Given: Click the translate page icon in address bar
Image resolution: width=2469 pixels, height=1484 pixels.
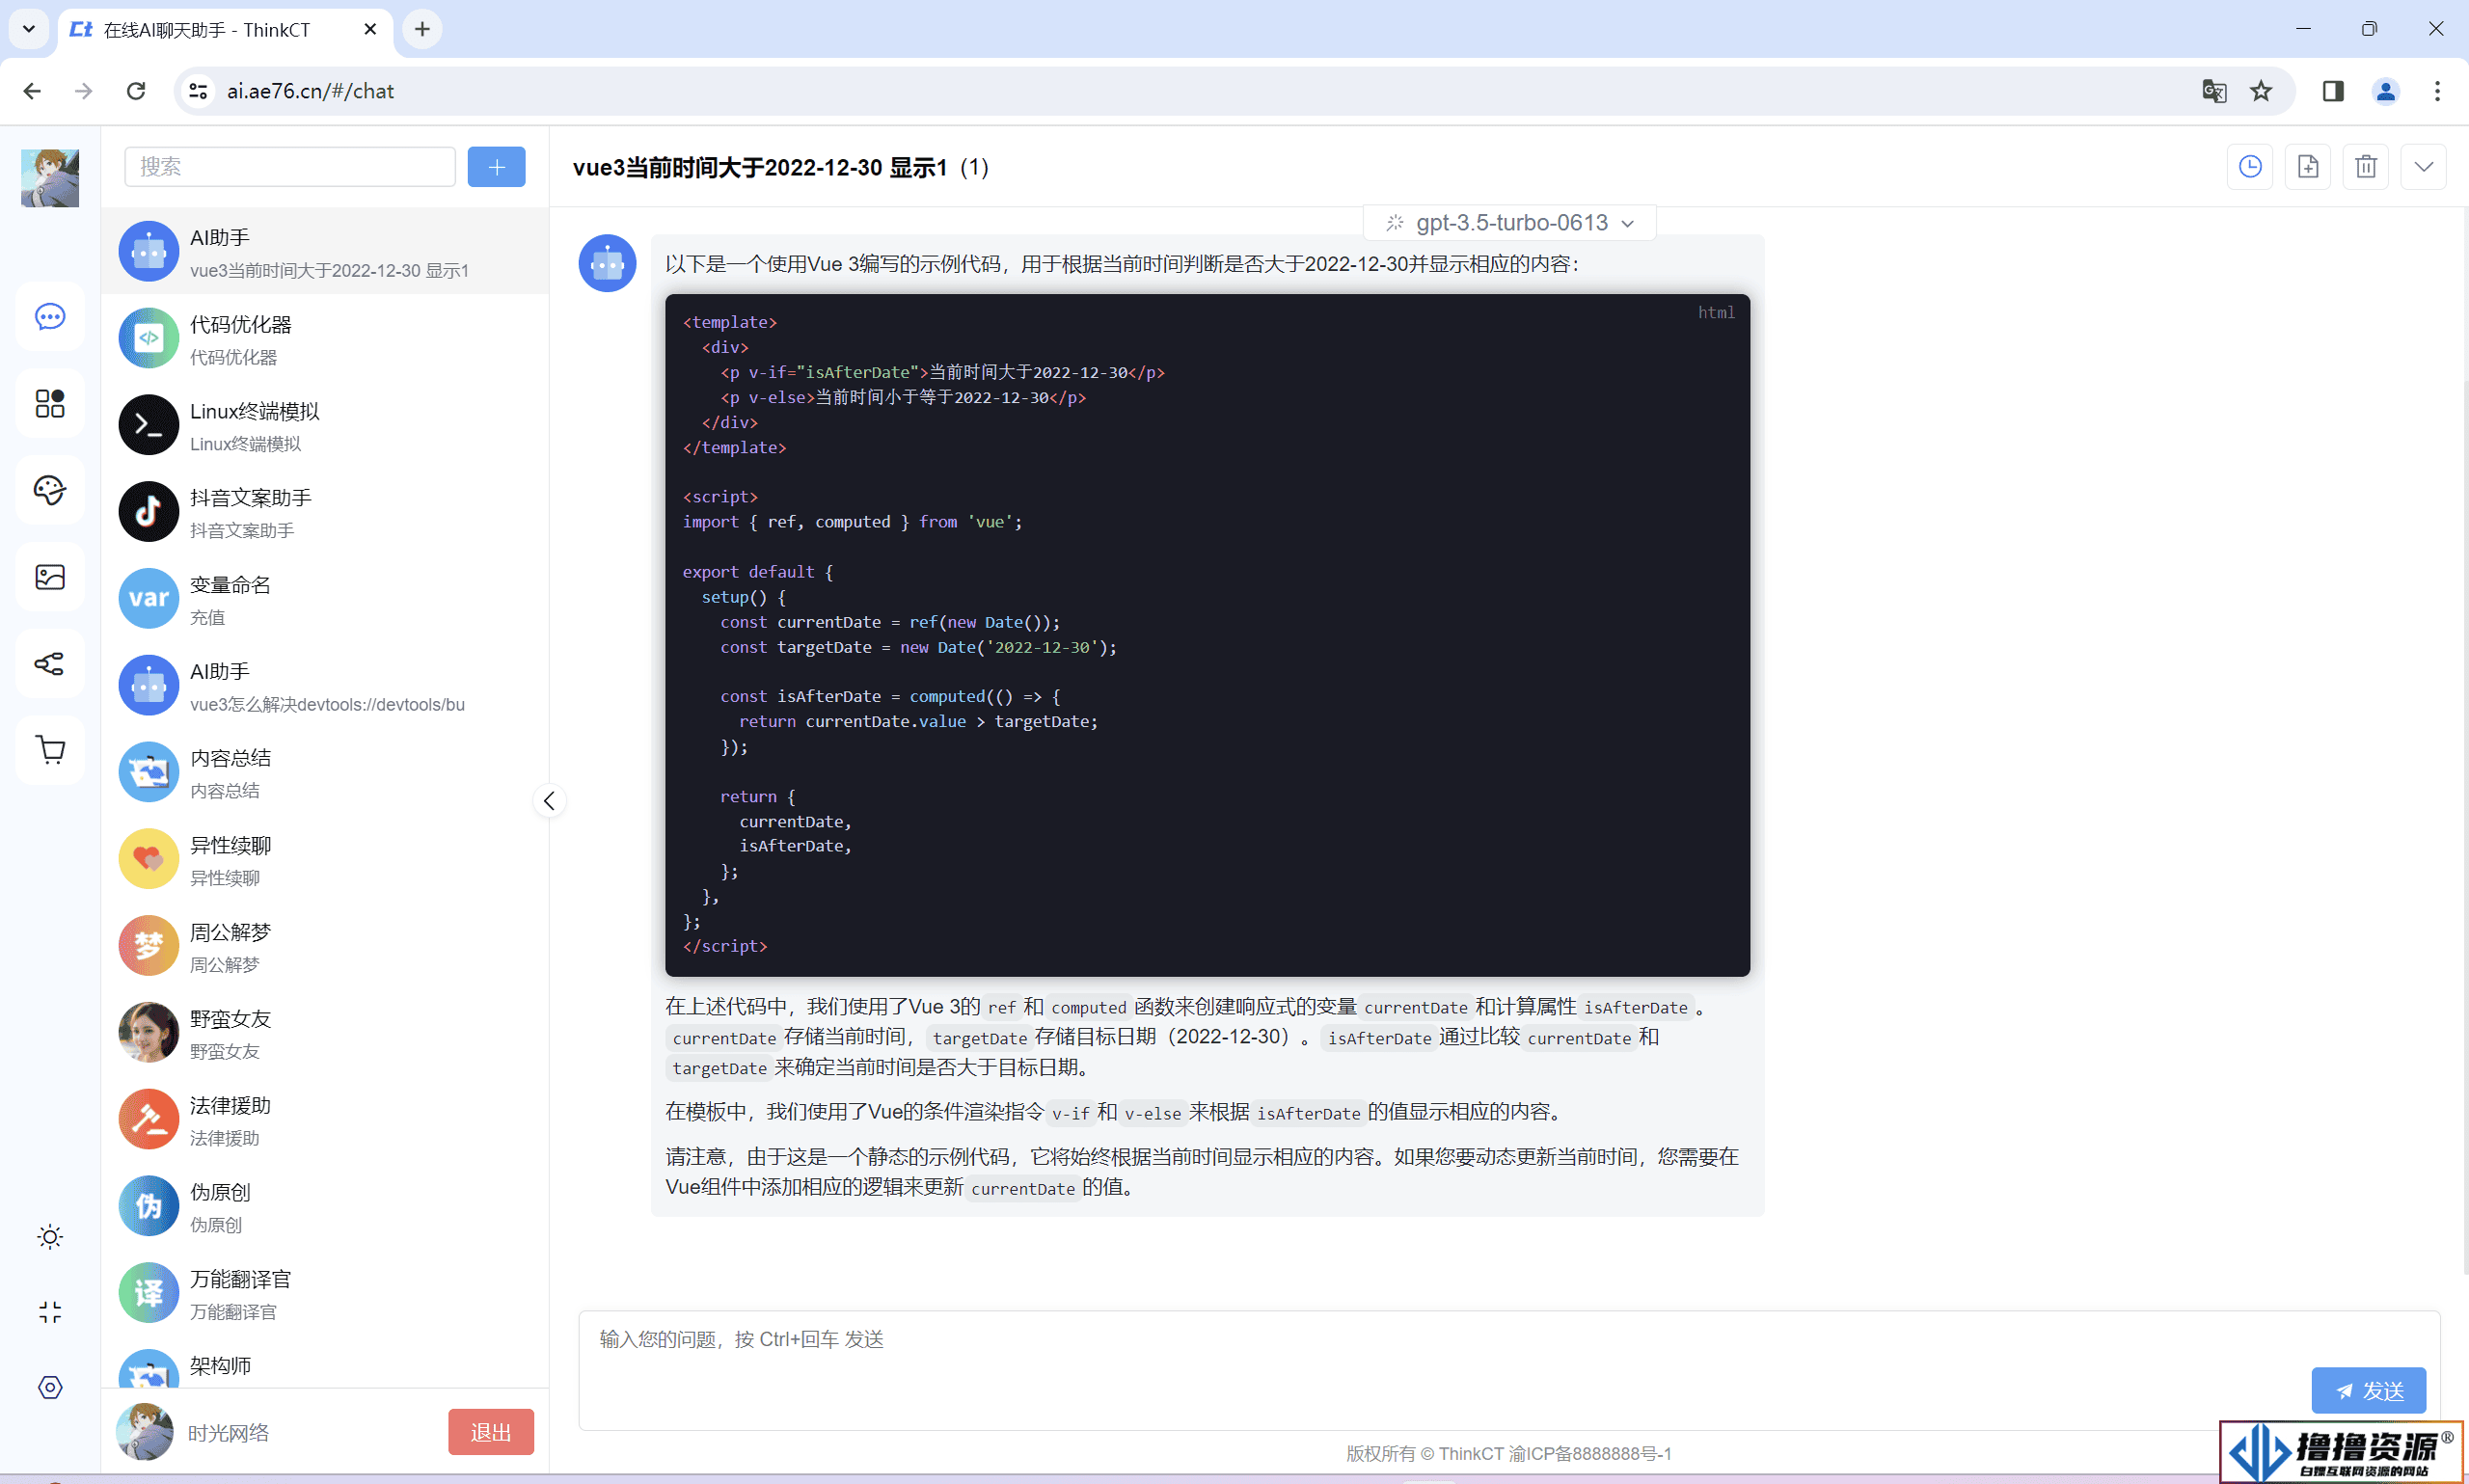Looking at the screenshot, I should [2214, 91].
